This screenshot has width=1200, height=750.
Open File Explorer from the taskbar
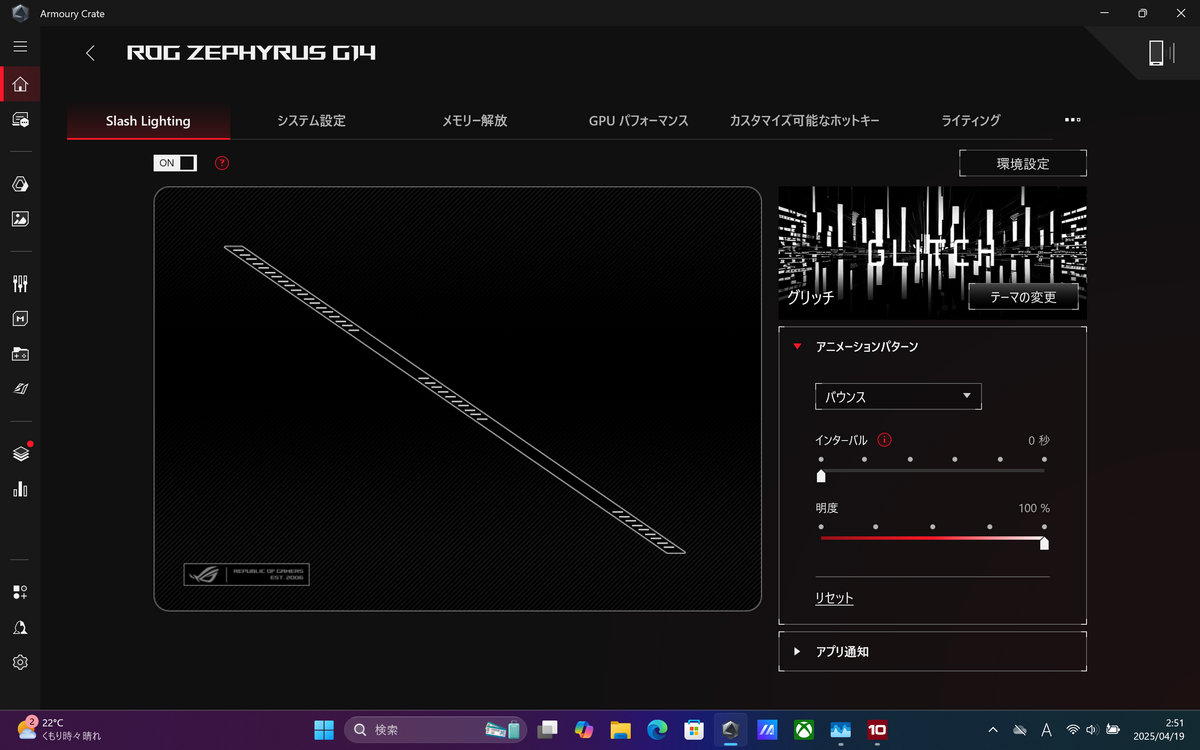(x=620, y=730)
